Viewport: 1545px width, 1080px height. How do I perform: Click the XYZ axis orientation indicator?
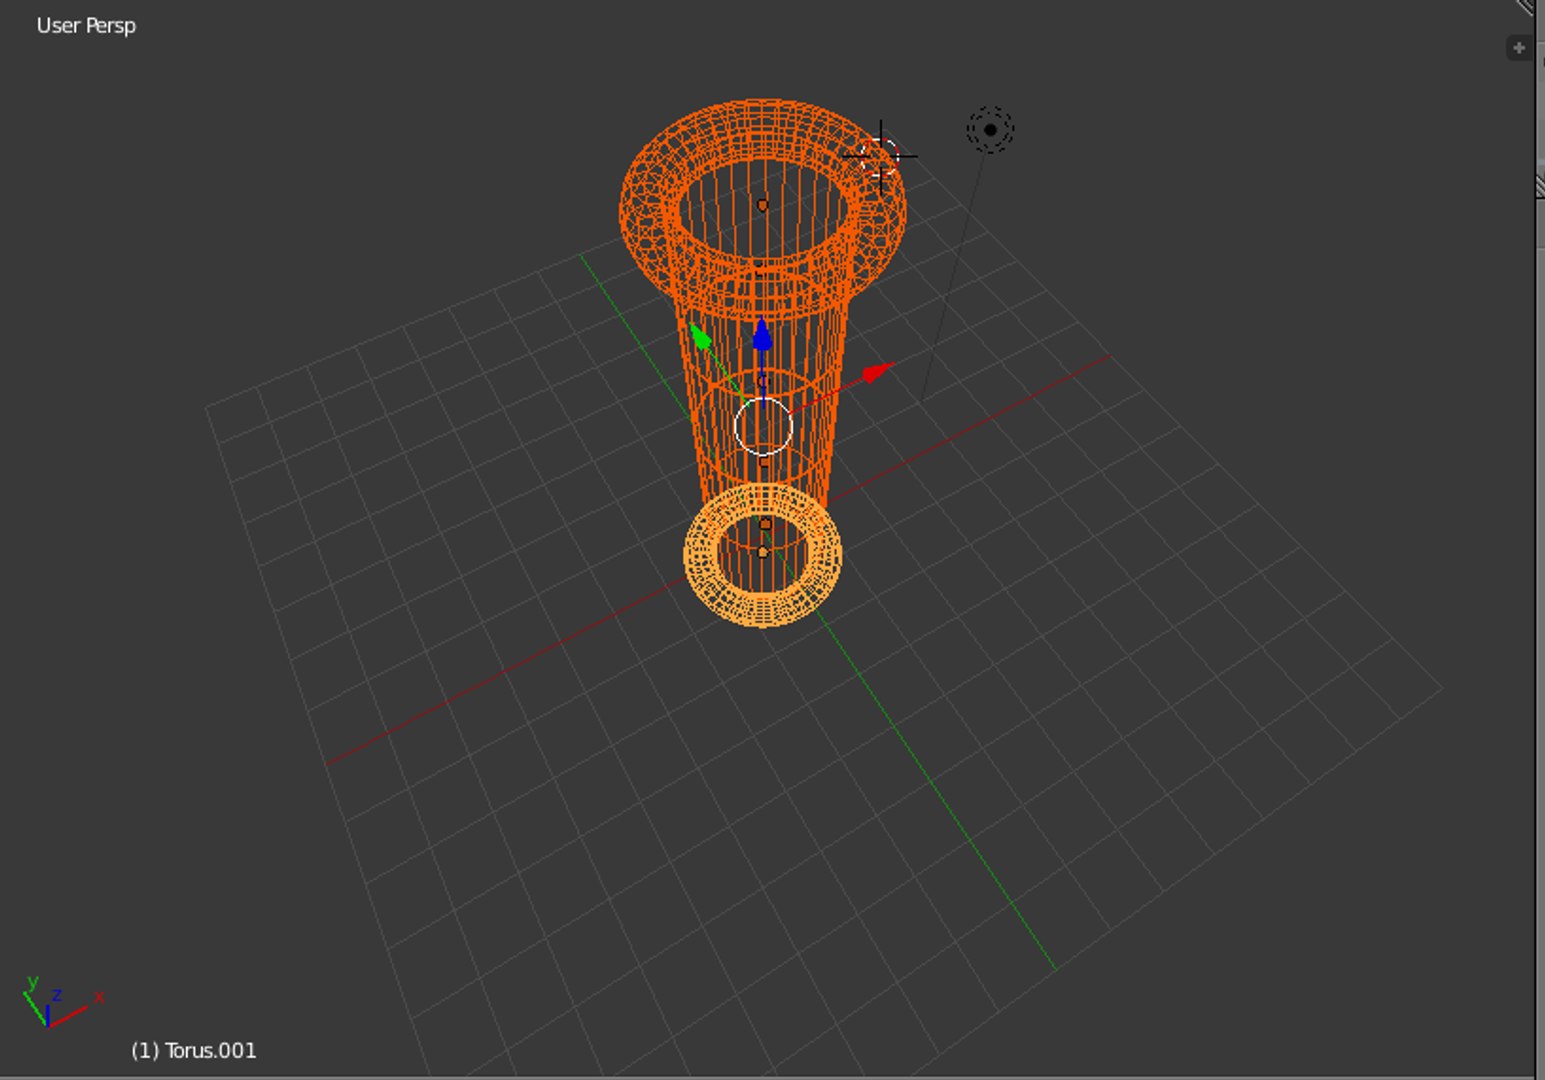(62, 1002)
